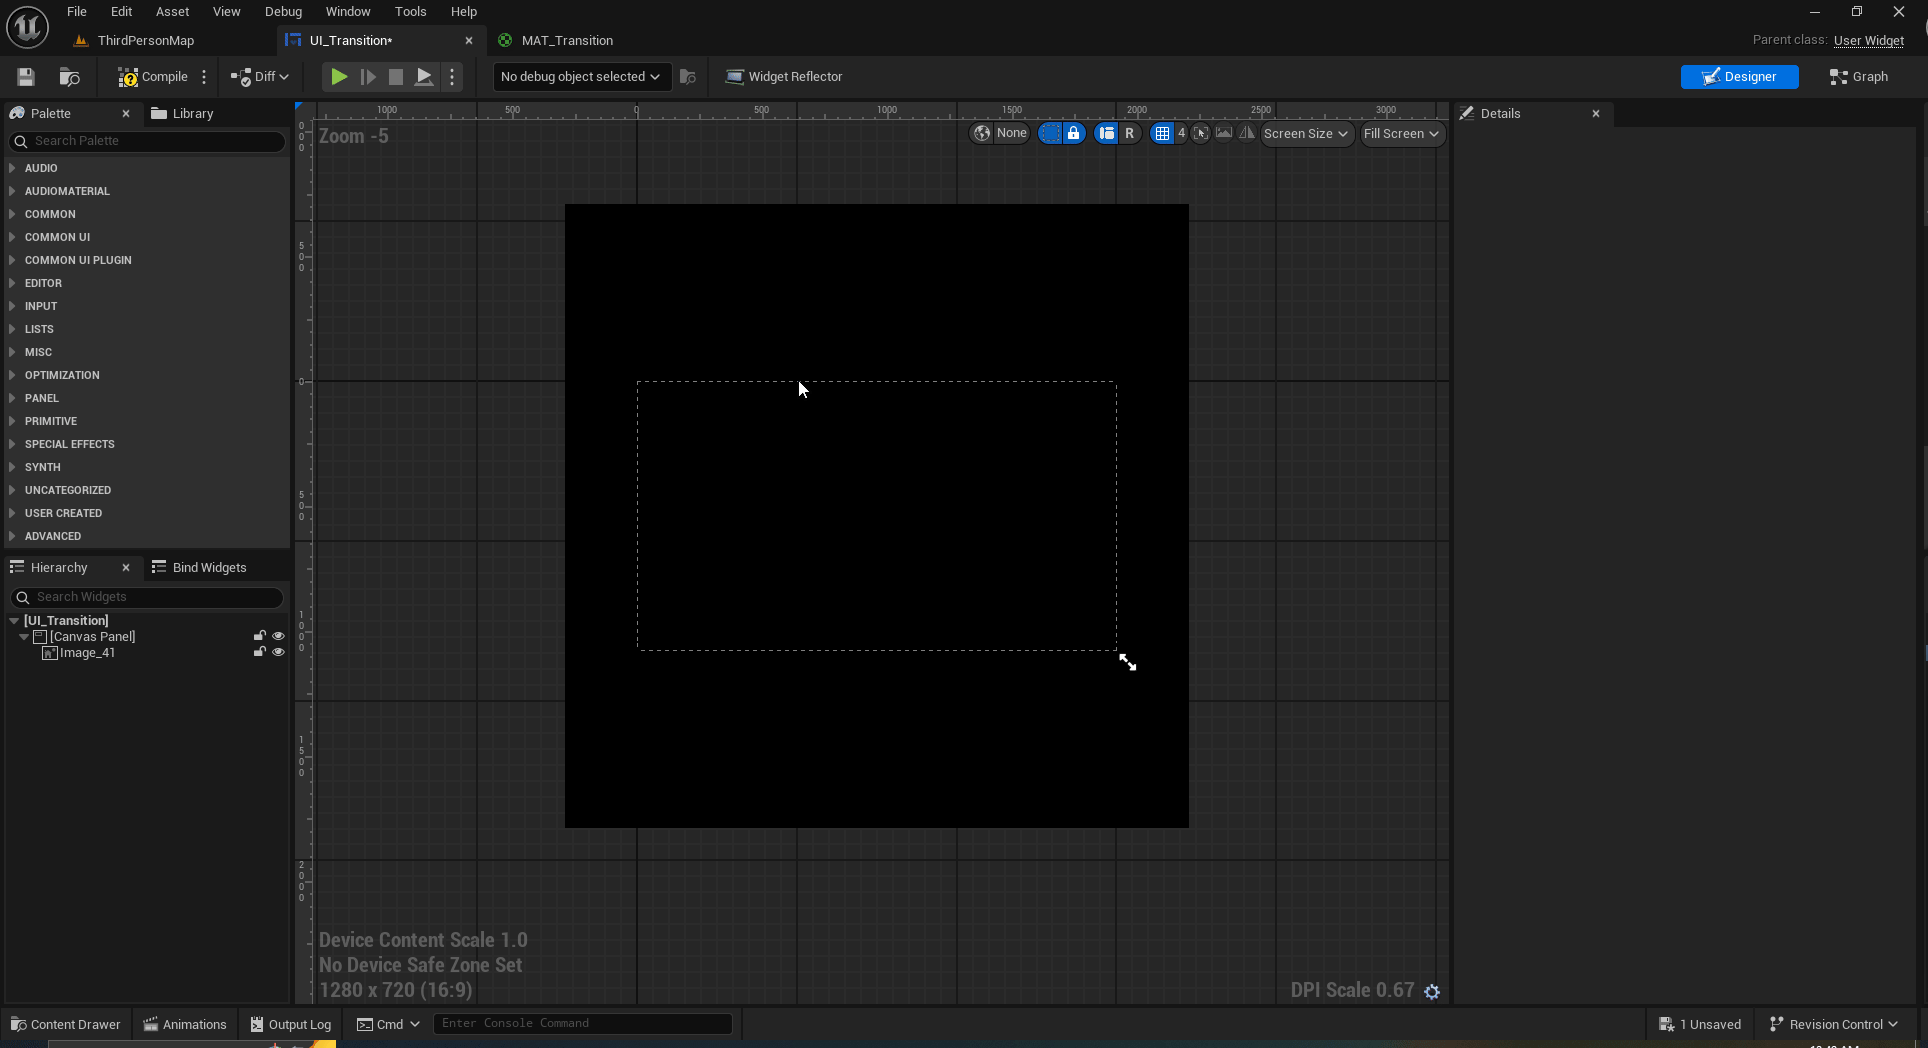Screen dimensions: 1928x1048
Task: Click the Stop square icon
Action: point(396,77)
